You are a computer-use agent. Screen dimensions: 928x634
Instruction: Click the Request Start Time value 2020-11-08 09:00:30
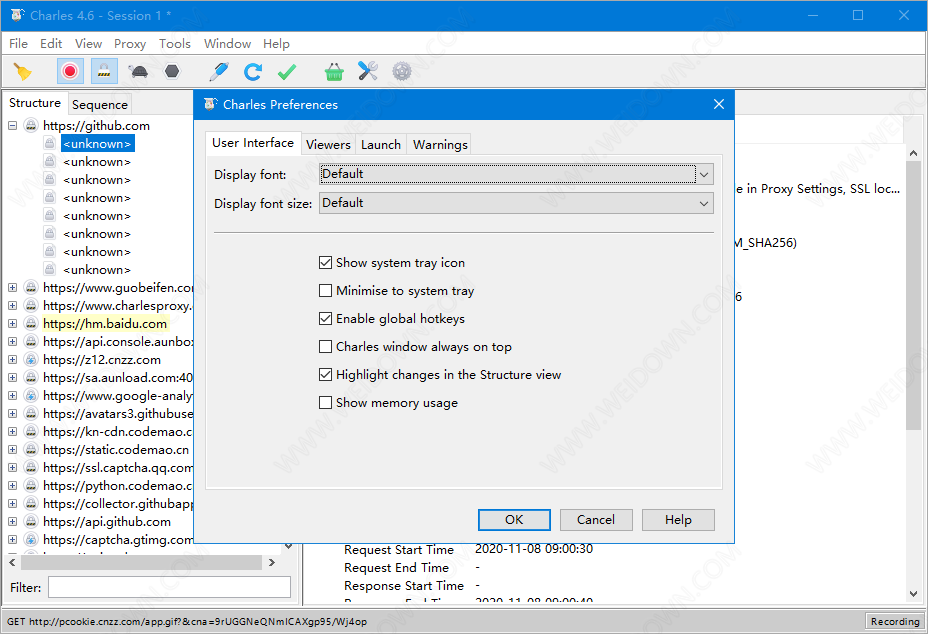point(534,549)
